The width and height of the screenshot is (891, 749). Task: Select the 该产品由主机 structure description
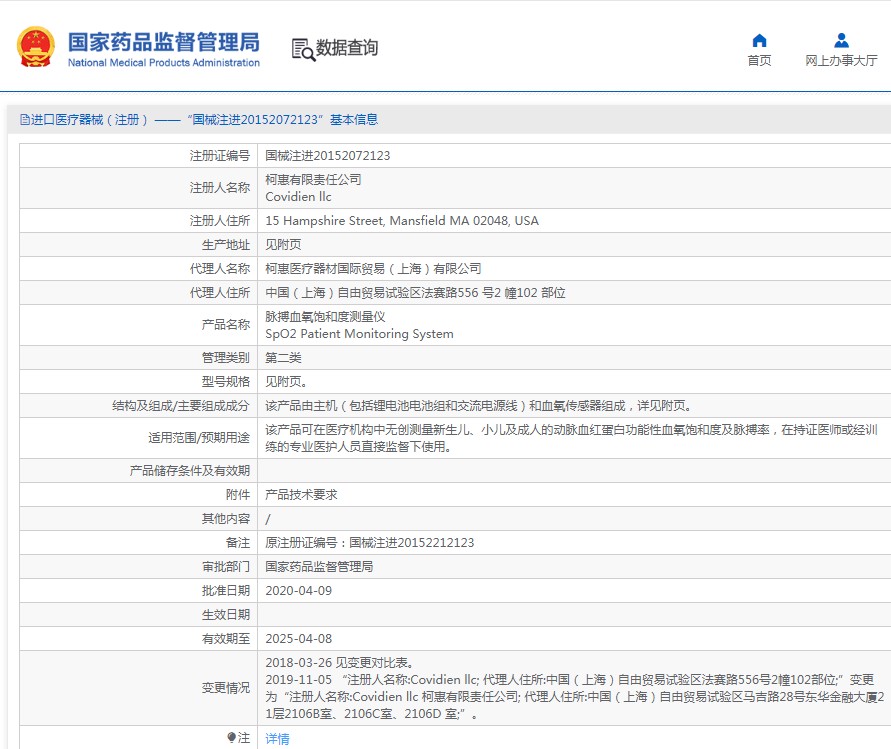[478, 406]
